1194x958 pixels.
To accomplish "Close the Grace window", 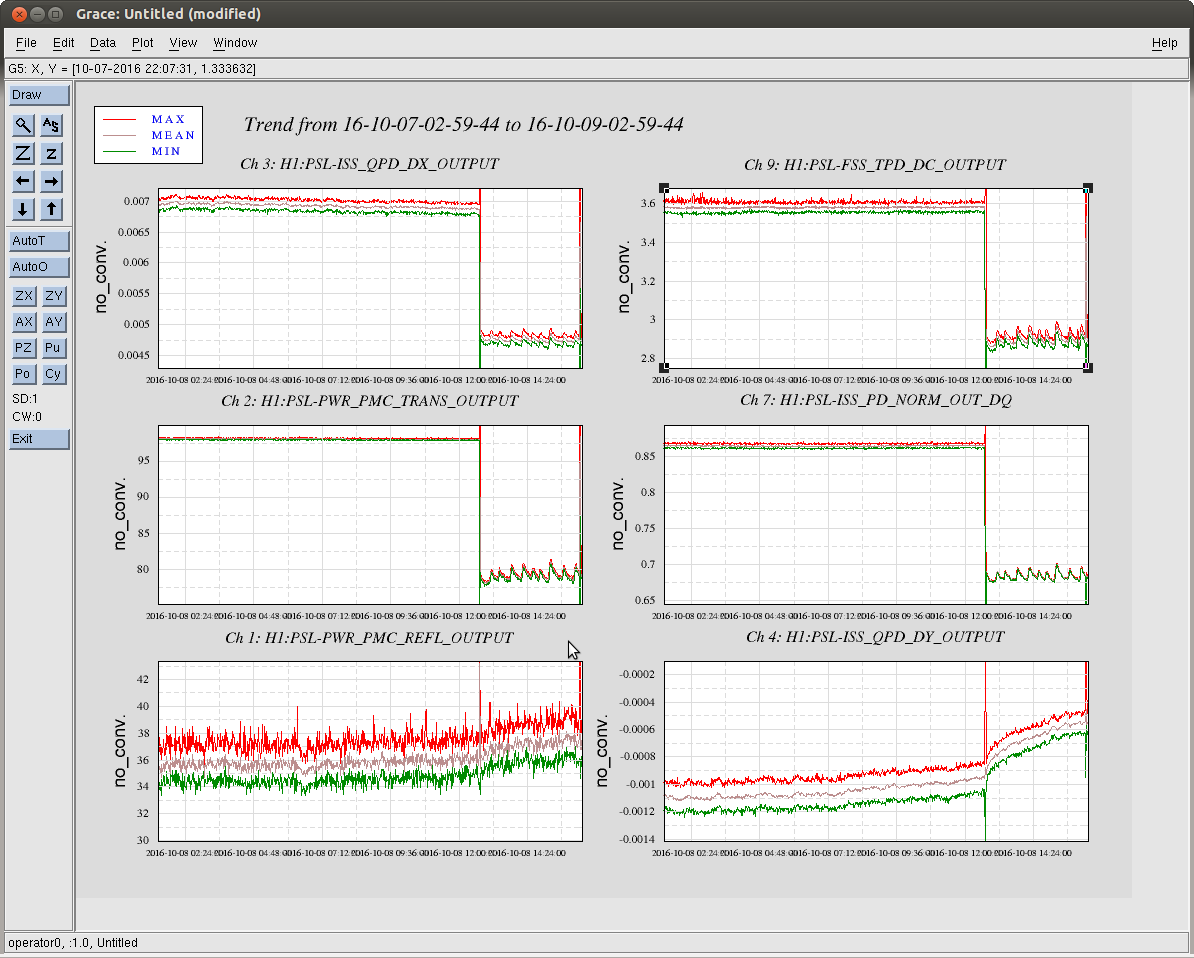I will 20,14.
